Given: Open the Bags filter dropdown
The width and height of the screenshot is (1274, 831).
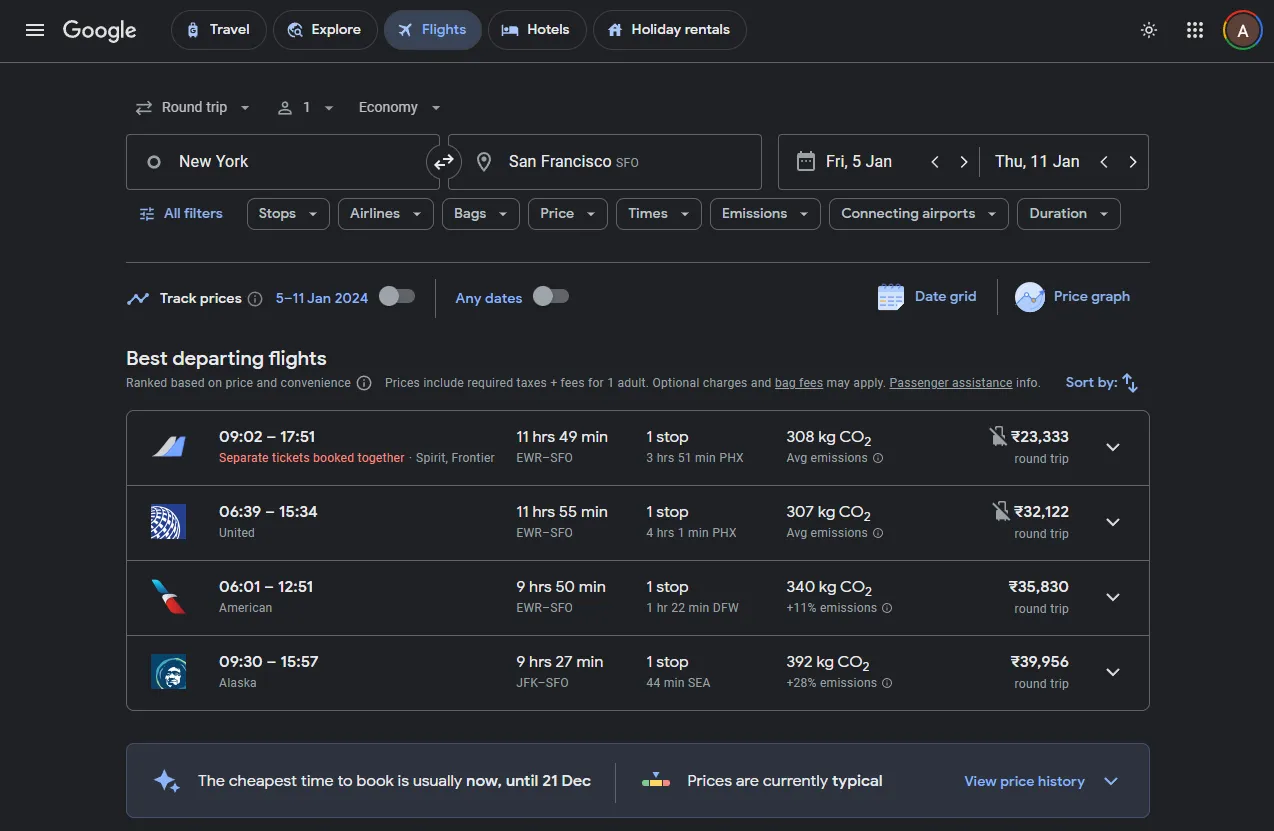Looking at the screenshot, I should click(x=481, y=214).
